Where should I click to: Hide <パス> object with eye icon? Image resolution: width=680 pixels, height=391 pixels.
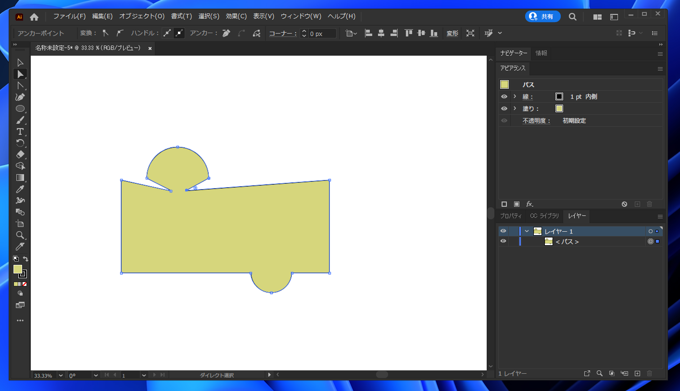[503, 241]
